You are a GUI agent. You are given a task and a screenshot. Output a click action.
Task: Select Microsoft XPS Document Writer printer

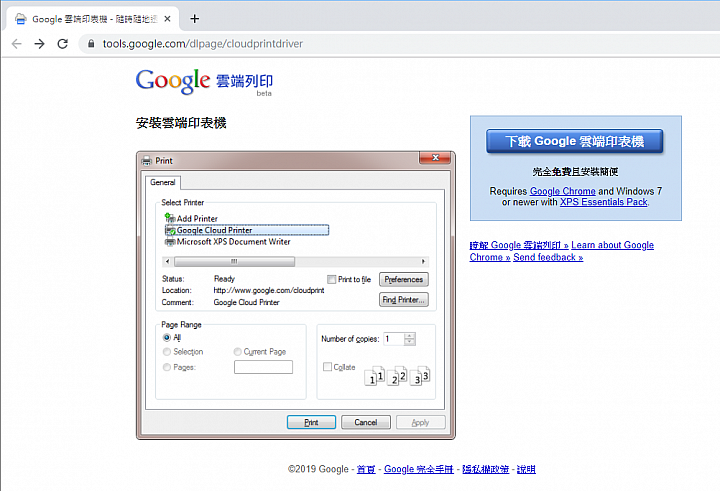pyautogui.click(x=228, y=242)
